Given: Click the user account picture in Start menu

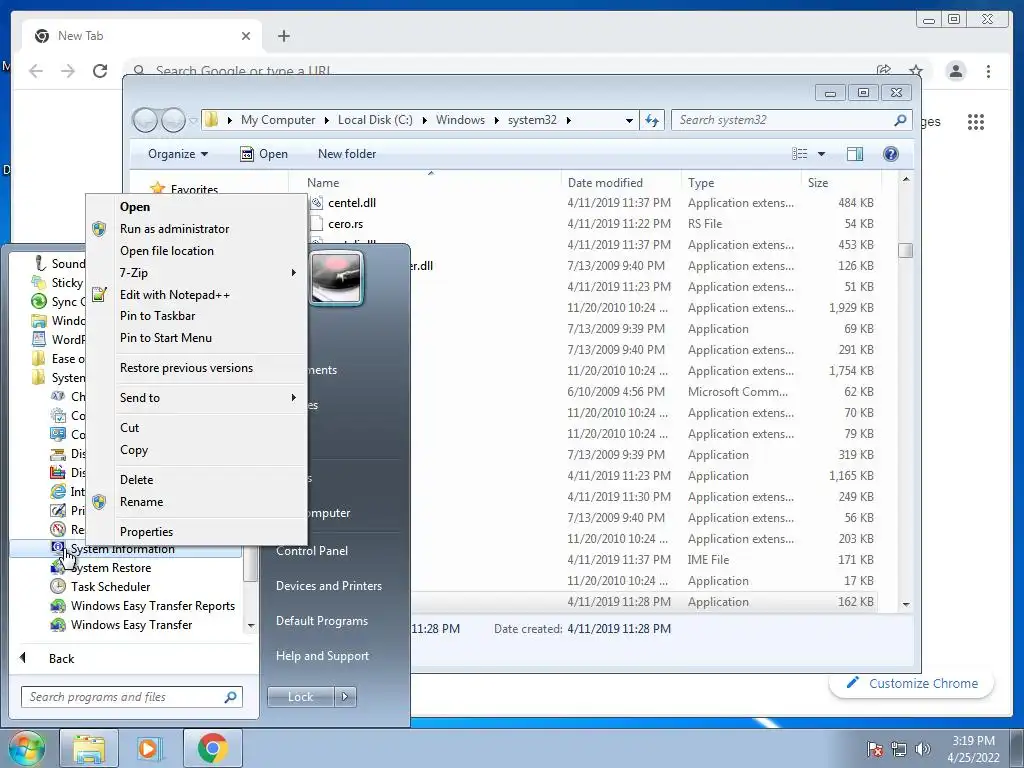Looking at the screenshot, I should (x=336, y=279).
